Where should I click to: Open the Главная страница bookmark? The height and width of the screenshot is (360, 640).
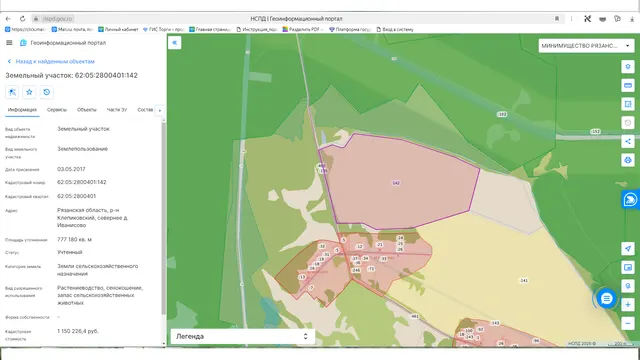[210, 29]
